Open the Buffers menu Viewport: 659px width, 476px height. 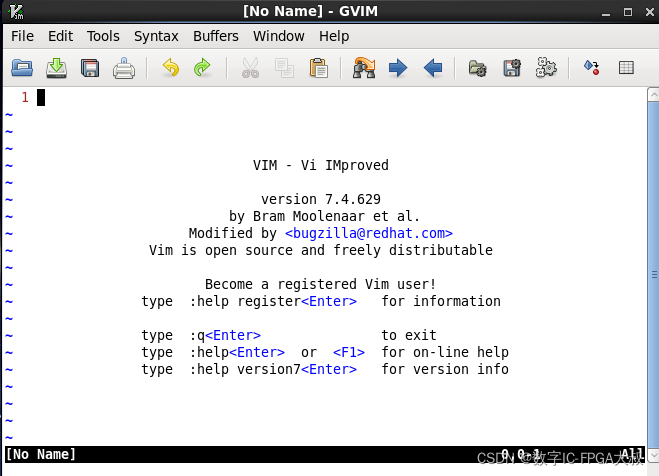216,36
